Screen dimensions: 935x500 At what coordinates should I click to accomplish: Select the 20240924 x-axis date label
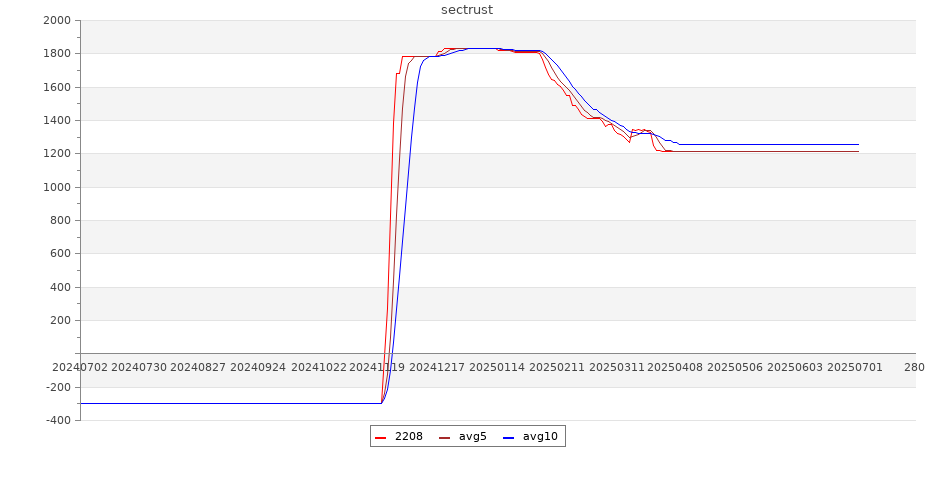tap(258, 367)
